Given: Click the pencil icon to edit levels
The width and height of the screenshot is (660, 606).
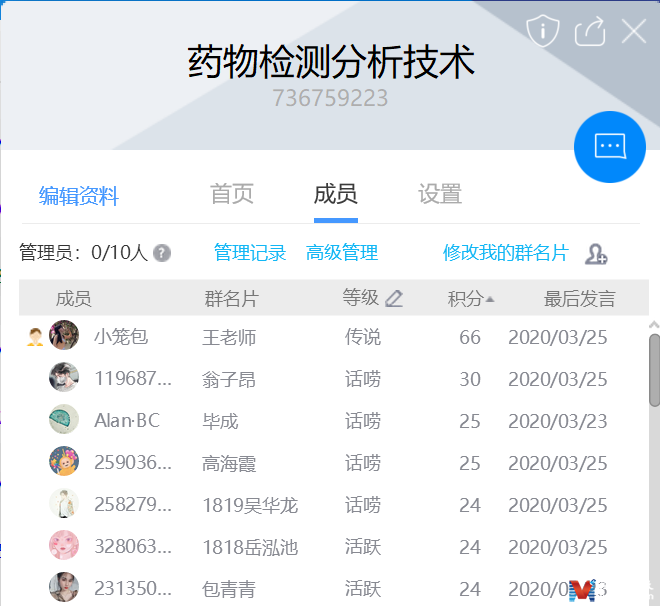Looking at the screenshot, I should coord(394,298).
